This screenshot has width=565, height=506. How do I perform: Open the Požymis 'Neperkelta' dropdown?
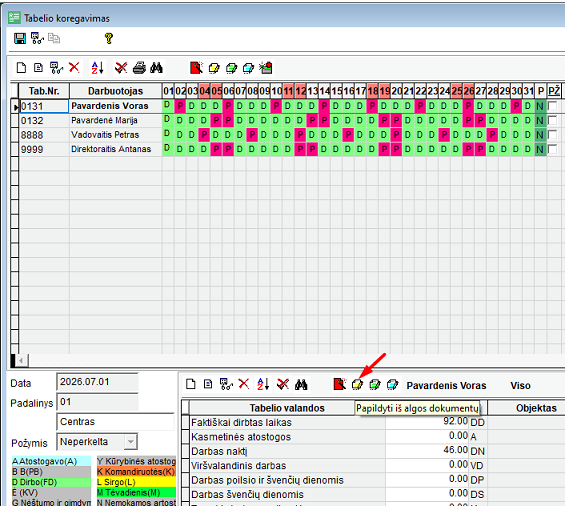(130, 441)
